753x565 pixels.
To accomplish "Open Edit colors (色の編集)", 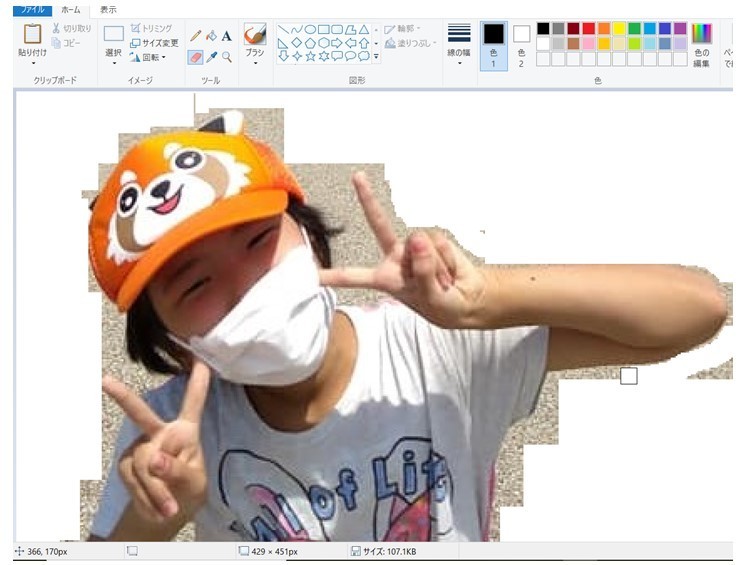I will coord(701,45).
